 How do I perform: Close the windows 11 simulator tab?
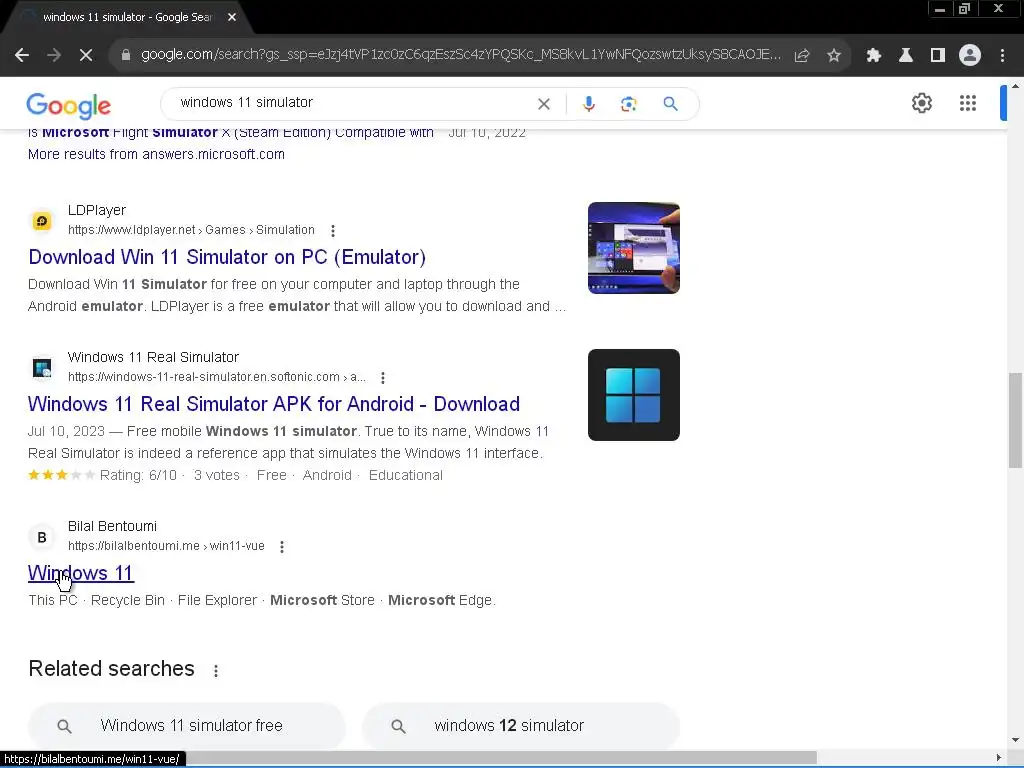[x=232, y=17]
